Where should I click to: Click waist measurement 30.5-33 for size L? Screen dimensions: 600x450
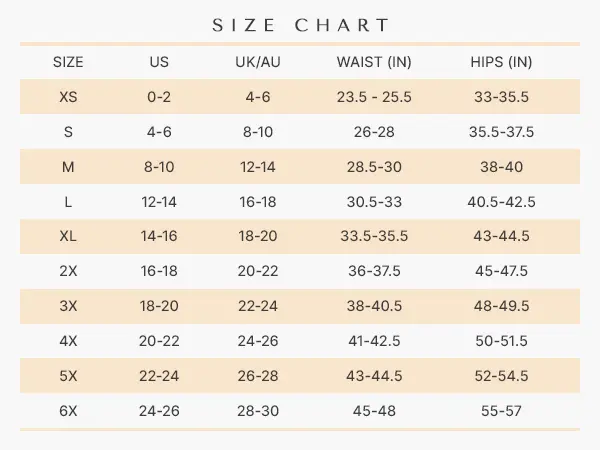pyautogui.click(x=374, y=202)
